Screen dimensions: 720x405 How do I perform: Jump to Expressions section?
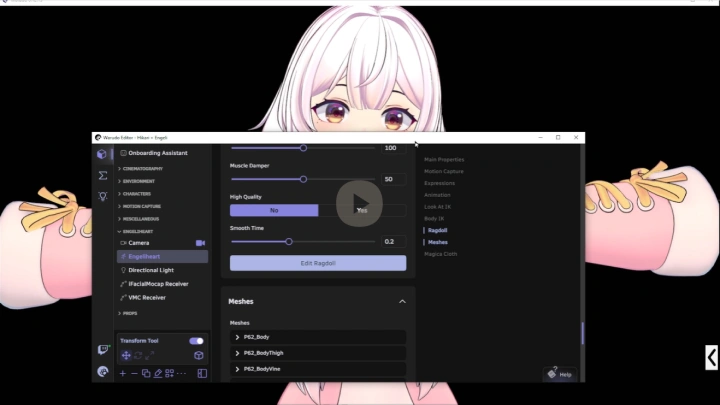pyautogui.click(x=439, y=183)
